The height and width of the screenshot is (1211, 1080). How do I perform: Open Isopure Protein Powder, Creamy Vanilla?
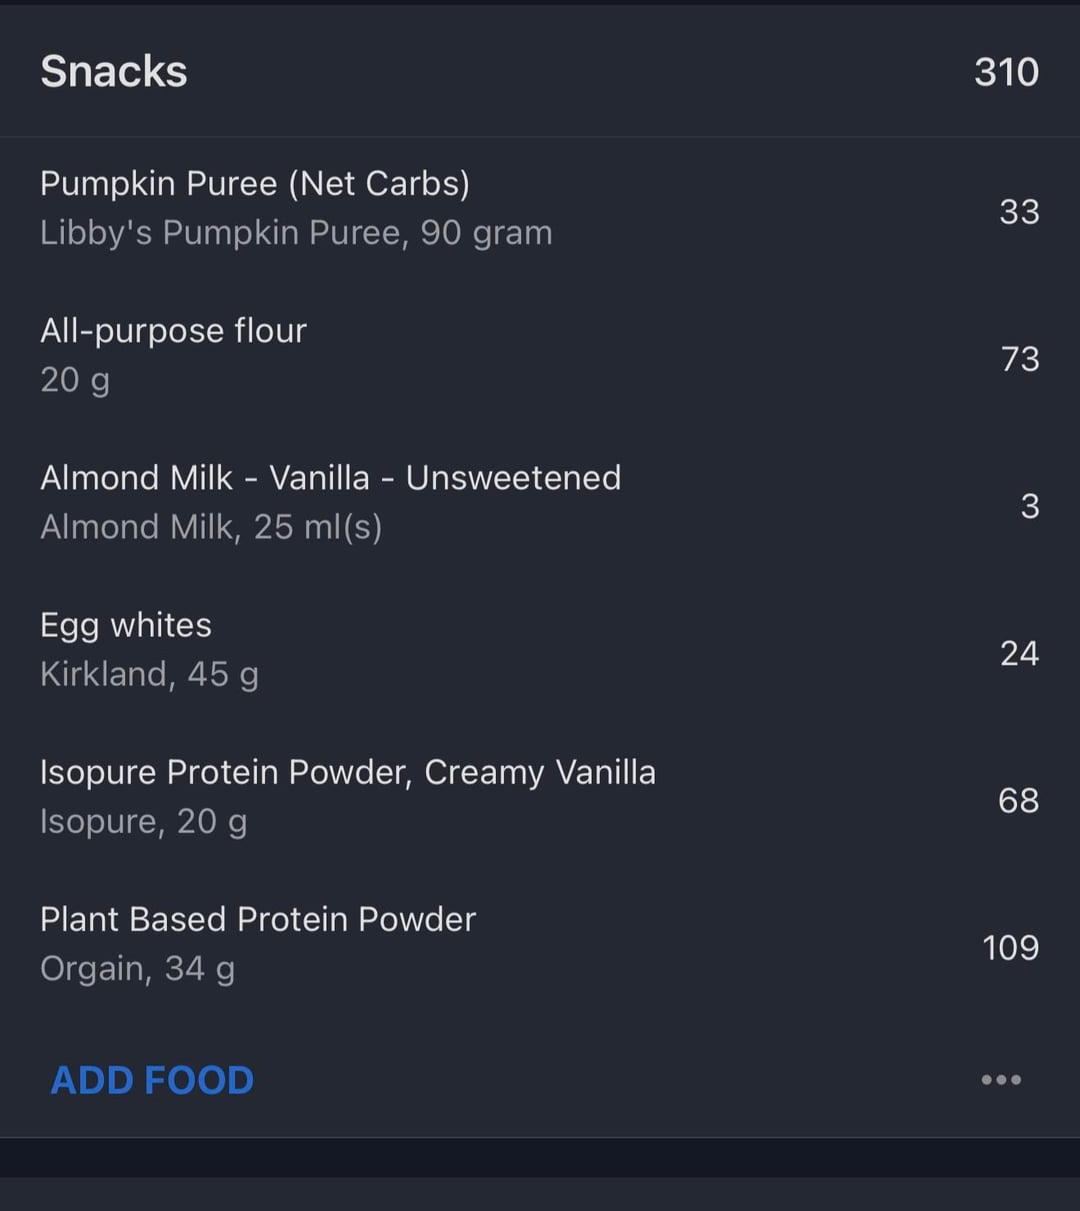[348, 772]
